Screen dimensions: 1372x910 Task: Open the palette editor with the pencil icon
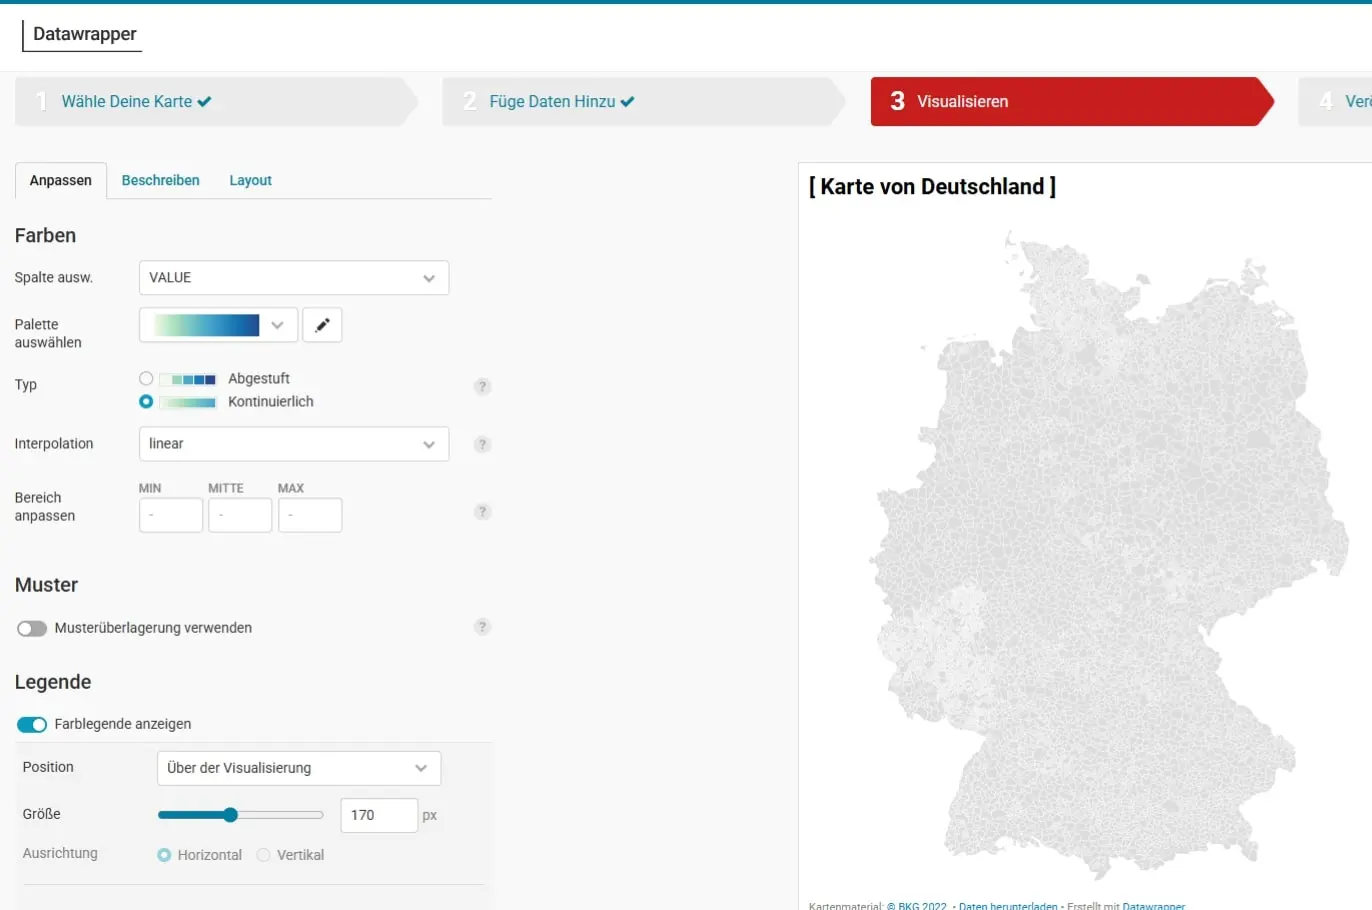point(322,325)
